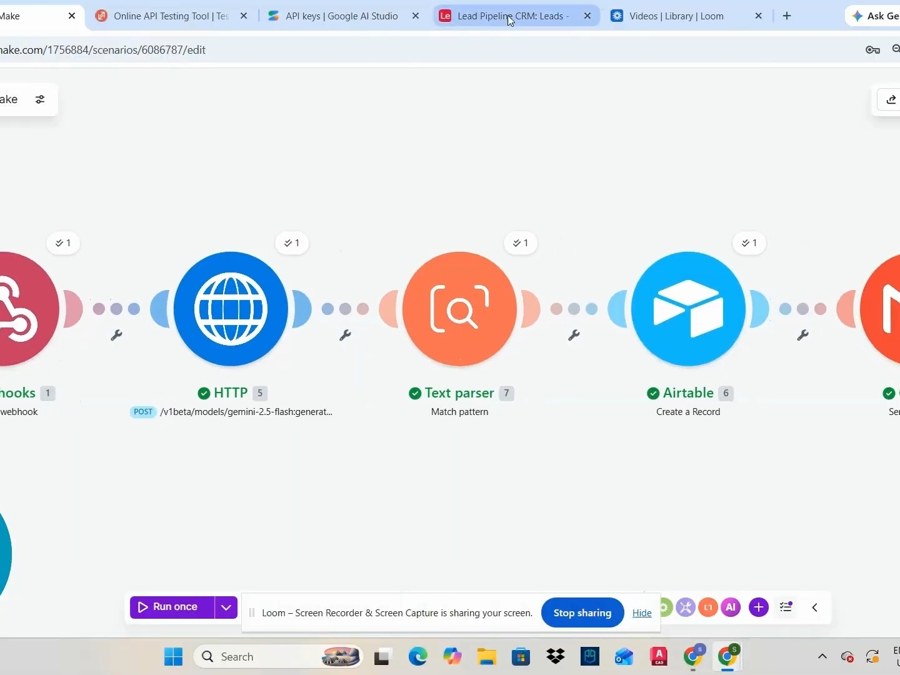Click Windows Start button

pyautogui.click(x=173, y=655)
